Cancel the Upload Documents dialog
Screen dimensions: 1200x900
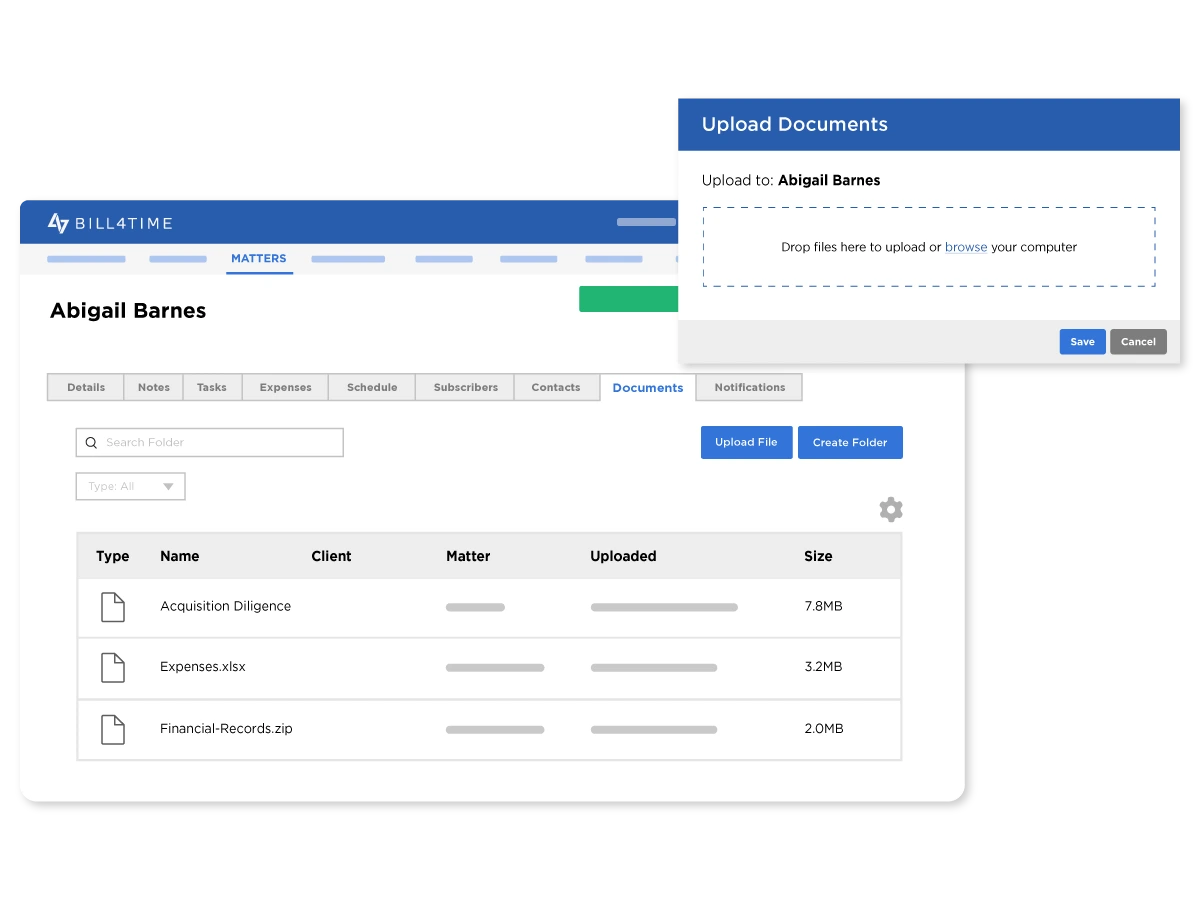pos(1138,342)
